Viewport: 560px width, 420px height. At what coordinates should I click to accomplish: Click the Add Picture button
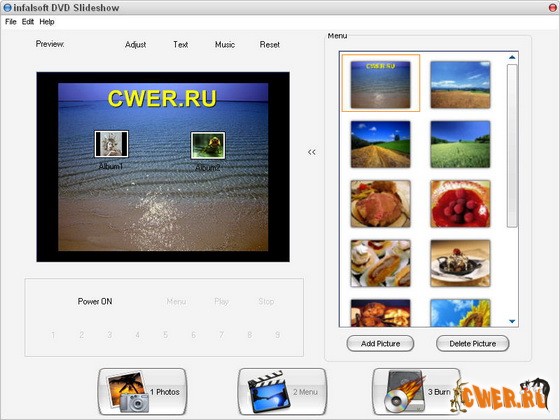(x=380, y=344)
